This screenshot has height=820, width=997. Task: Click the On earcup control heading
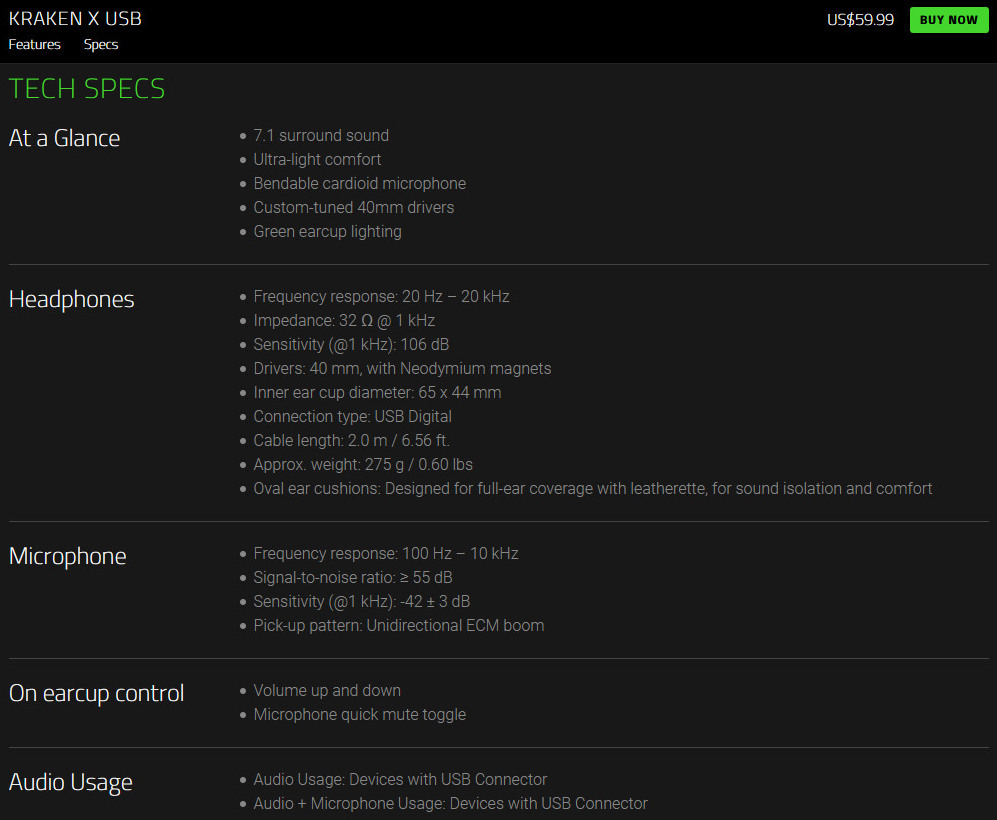(96, 693)
